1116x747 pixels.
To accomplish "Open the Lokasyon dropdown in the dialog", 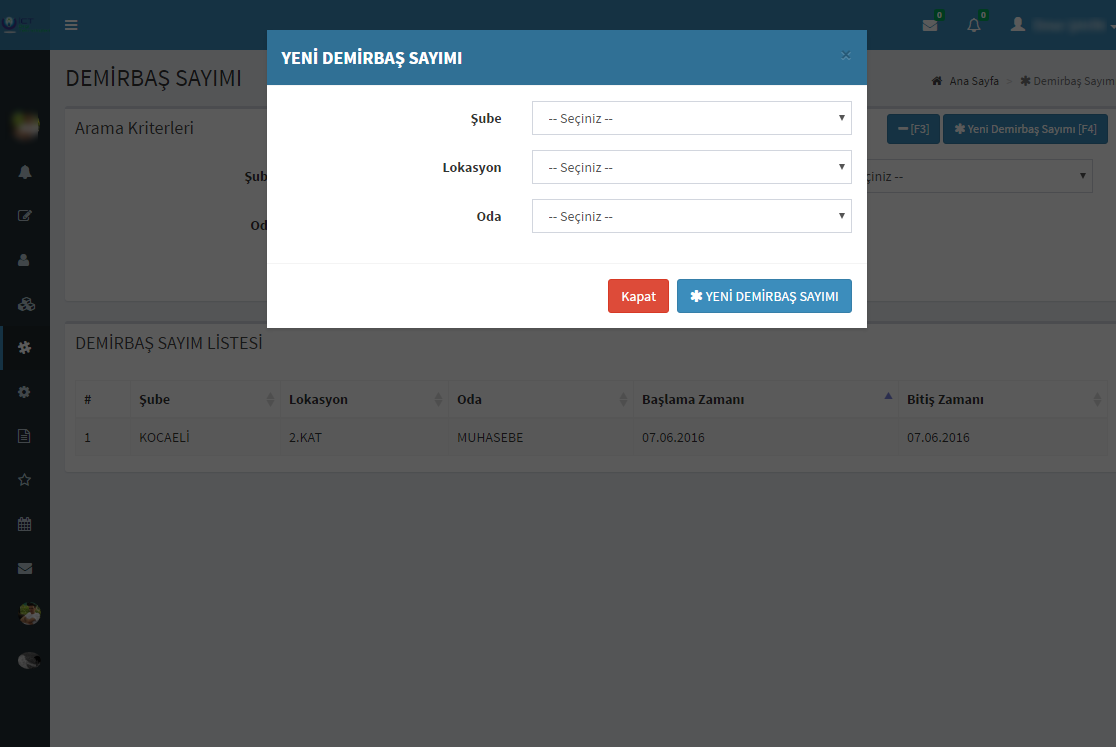I will pos(691,167).
